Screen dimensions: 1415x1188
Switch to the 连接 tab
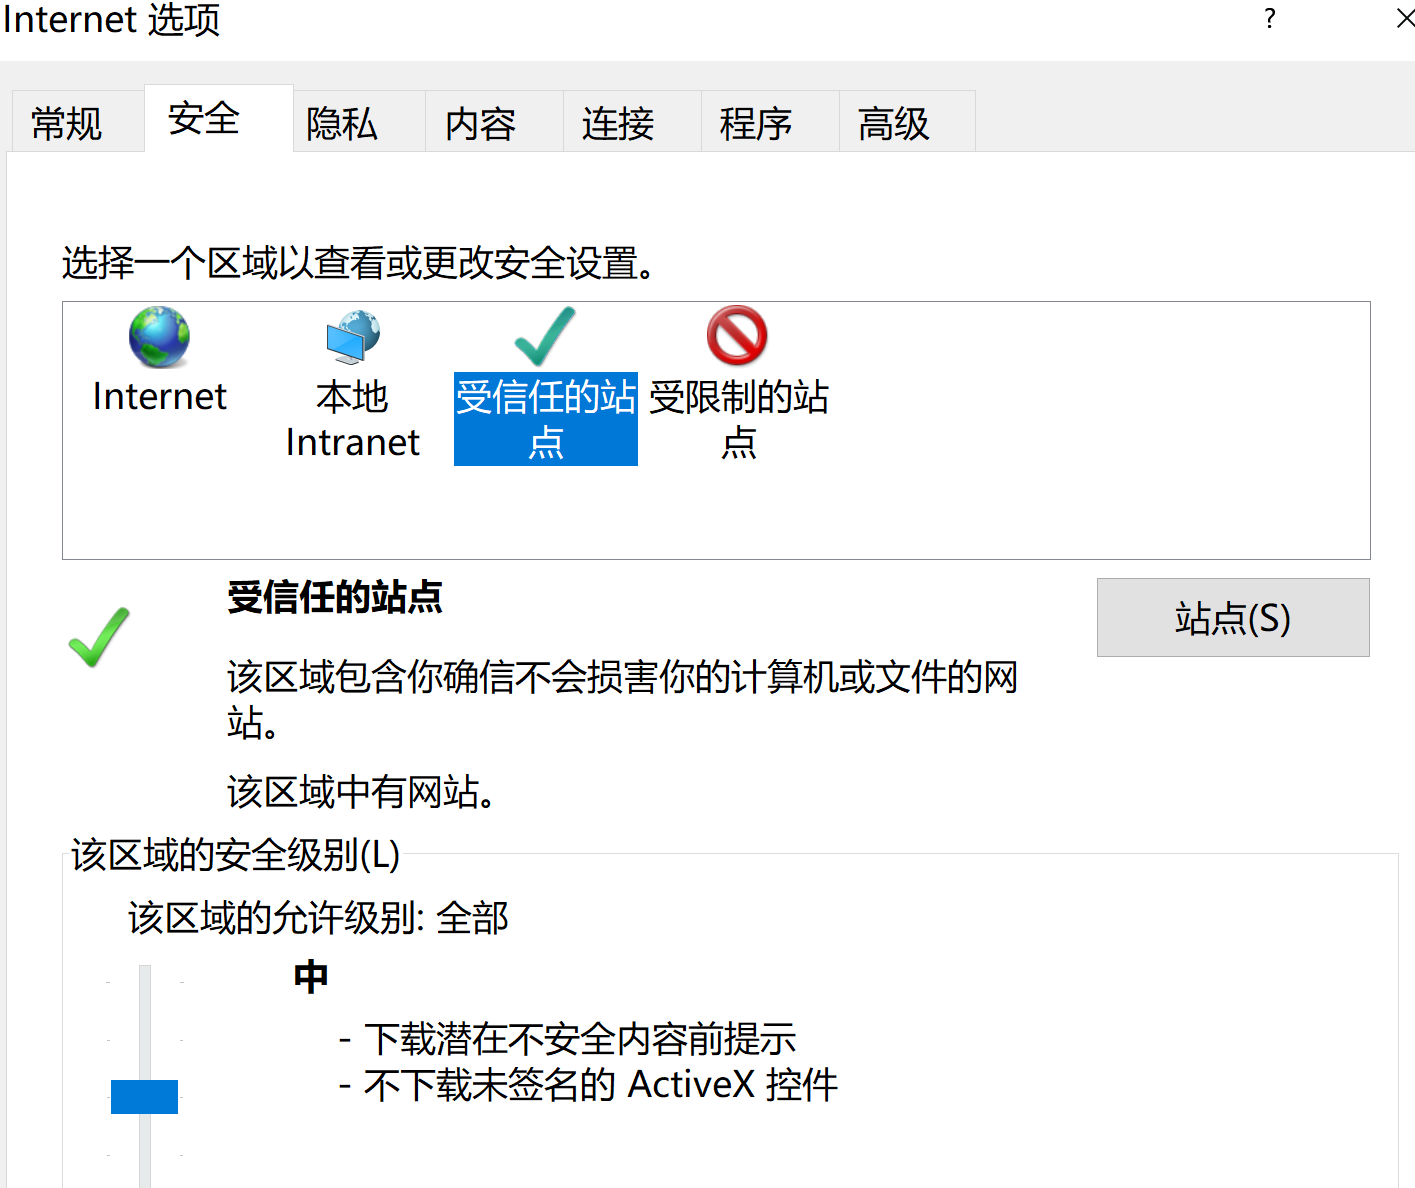[618, 124]
